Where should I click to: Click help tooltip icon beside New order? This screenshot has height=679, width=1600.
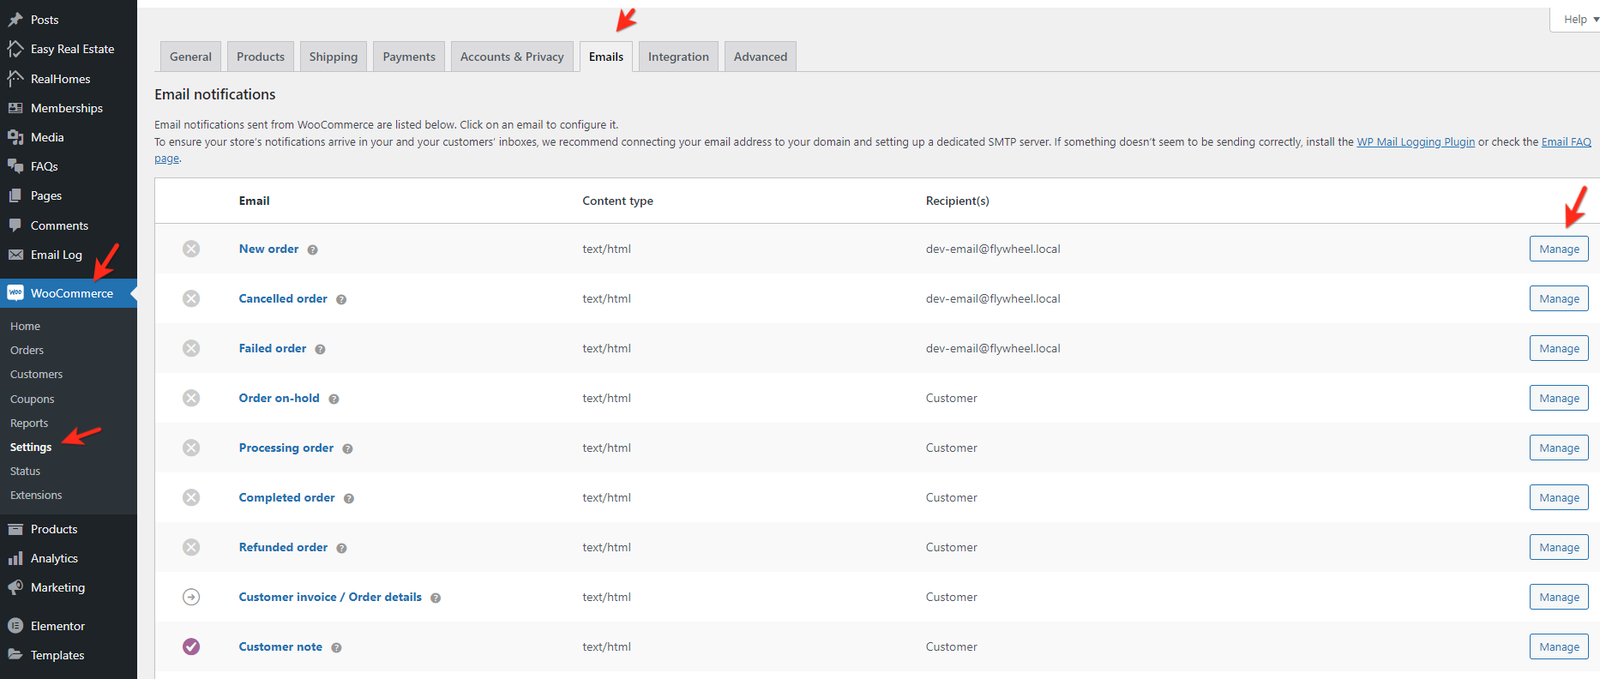(312, 250)
